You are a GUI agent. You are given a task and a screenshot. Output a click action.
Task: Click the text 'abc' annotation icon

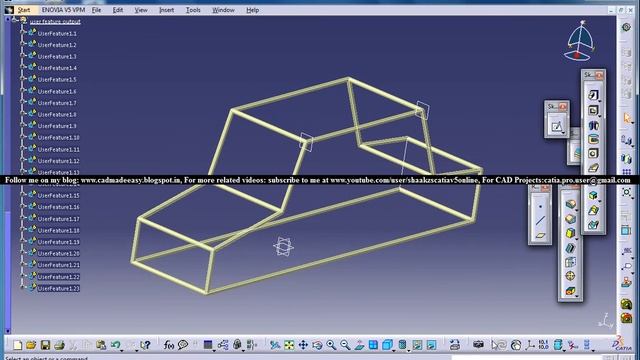pyautogui.click(x=627, y=250)
